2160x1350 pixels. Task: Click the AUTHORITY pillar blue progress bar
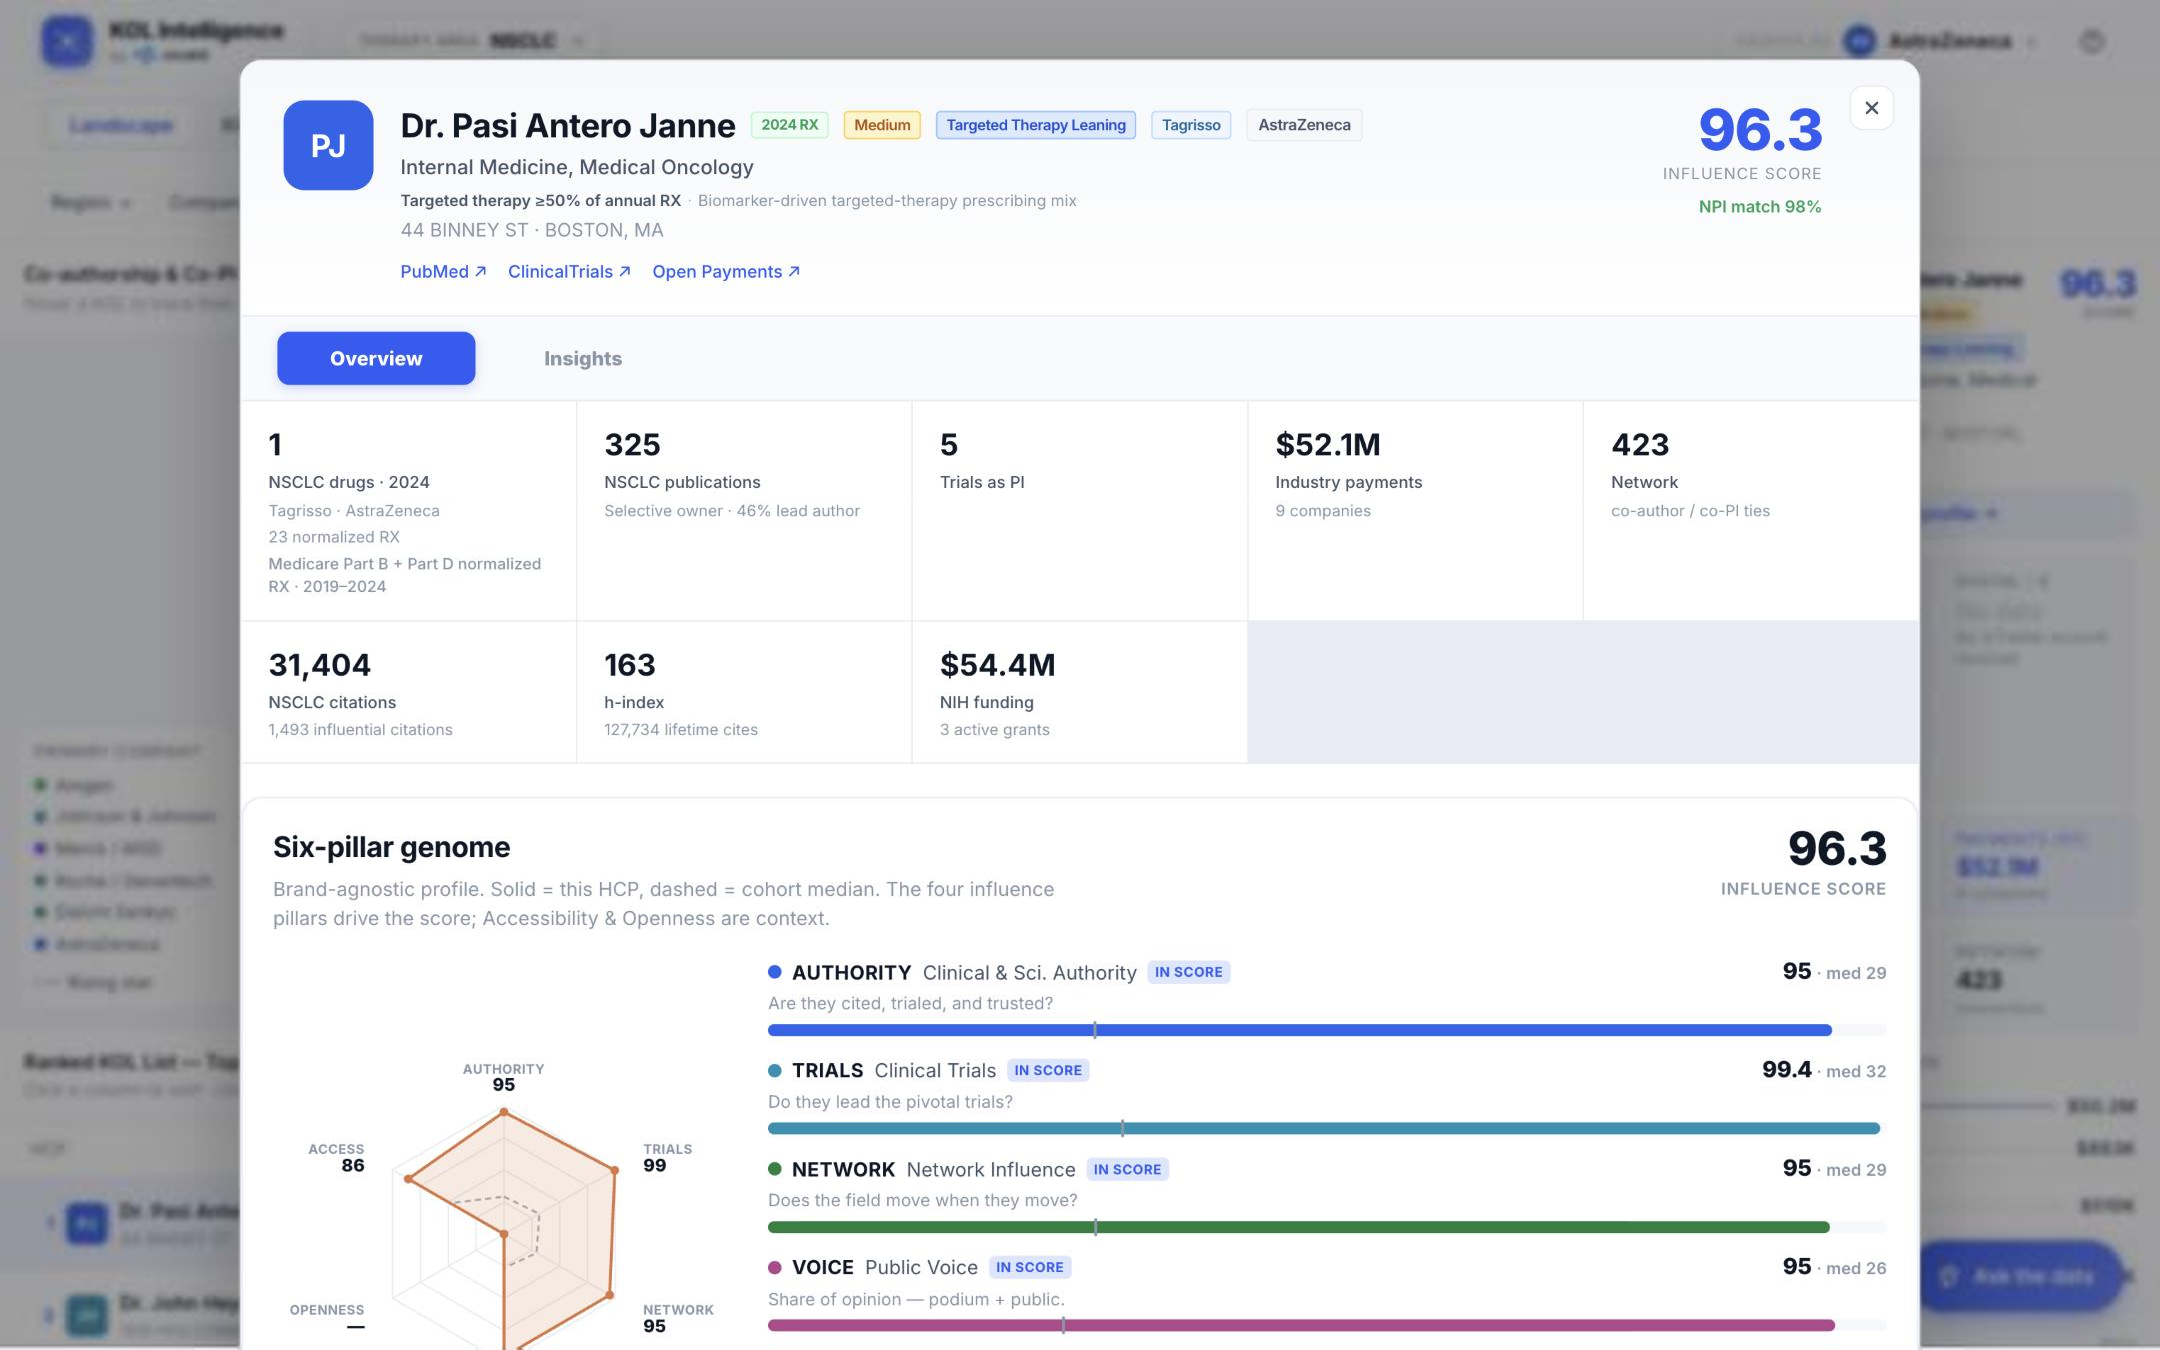[x=1326, y=1030]
